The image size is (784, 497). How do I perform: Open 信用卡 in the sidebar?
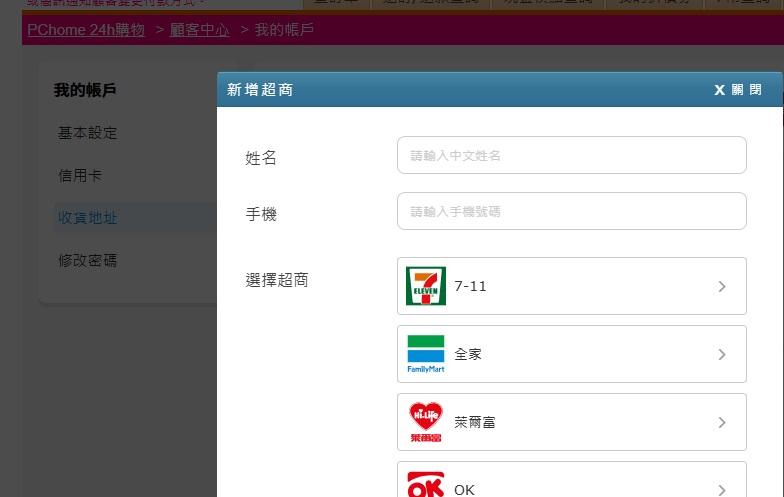(80, 176)
